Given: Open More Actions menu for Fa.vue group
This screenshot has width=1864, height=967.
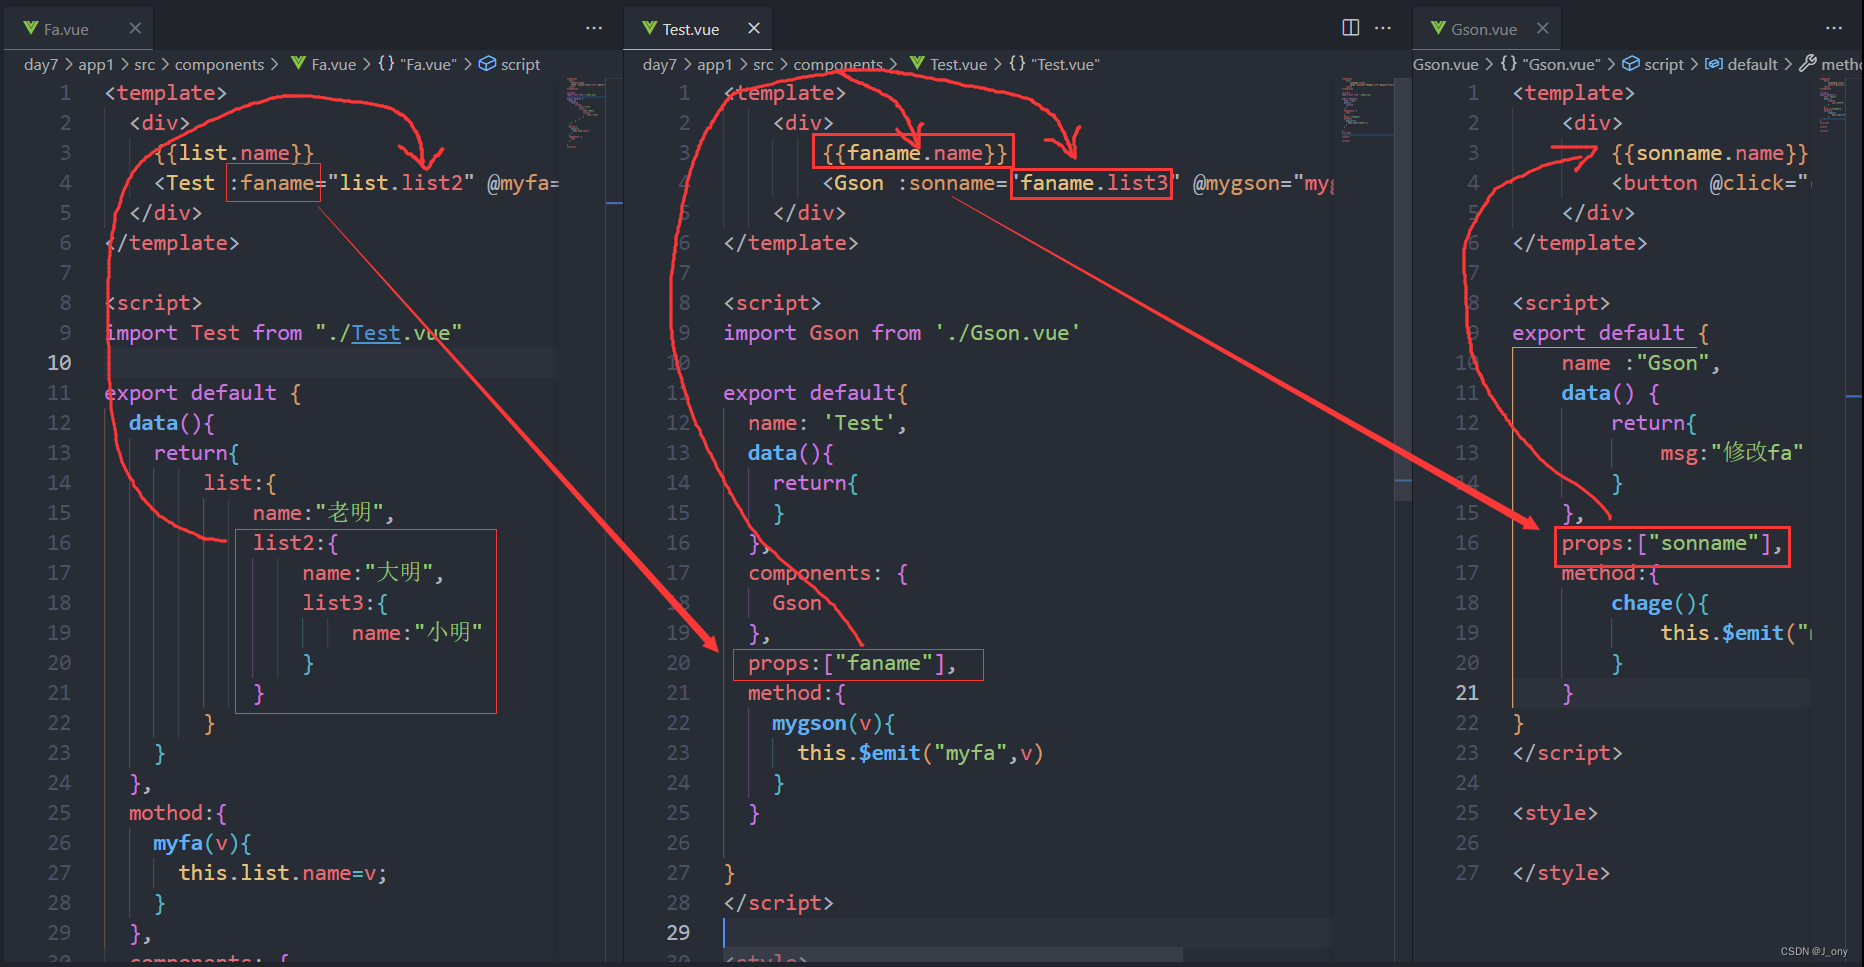Looking at the screenshot, I should click(x=594, y=28).
